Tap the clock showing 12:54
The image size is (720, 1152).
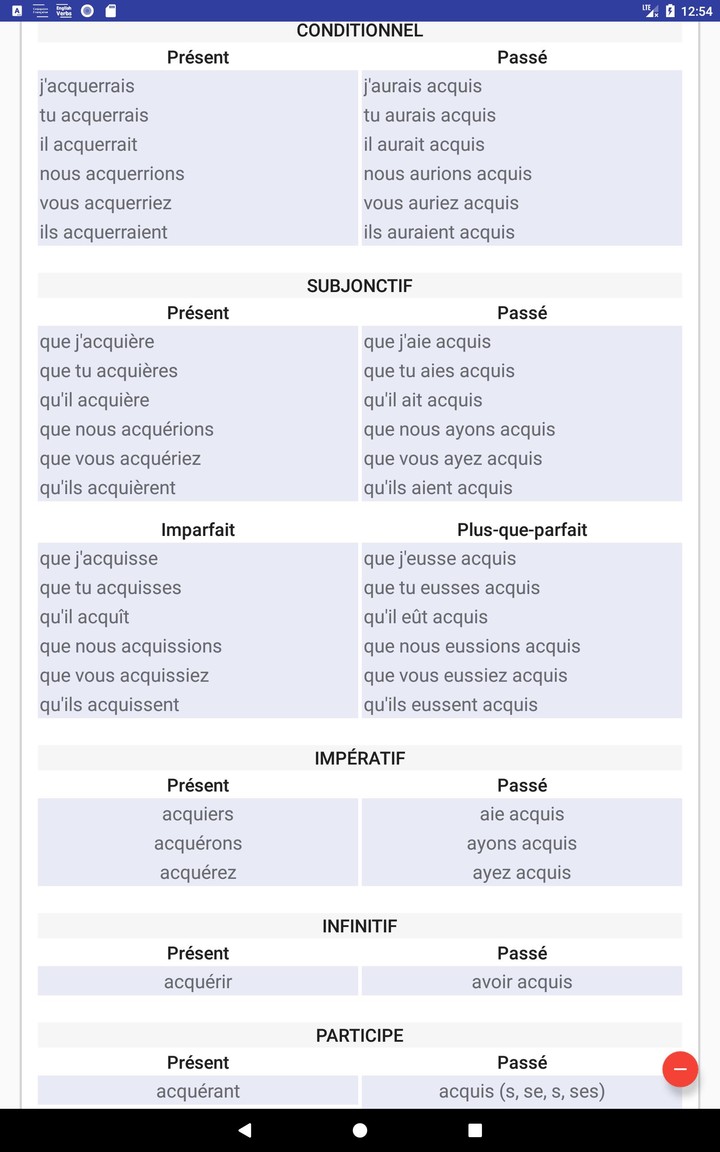pyautogui.click(x=698, y=11)
